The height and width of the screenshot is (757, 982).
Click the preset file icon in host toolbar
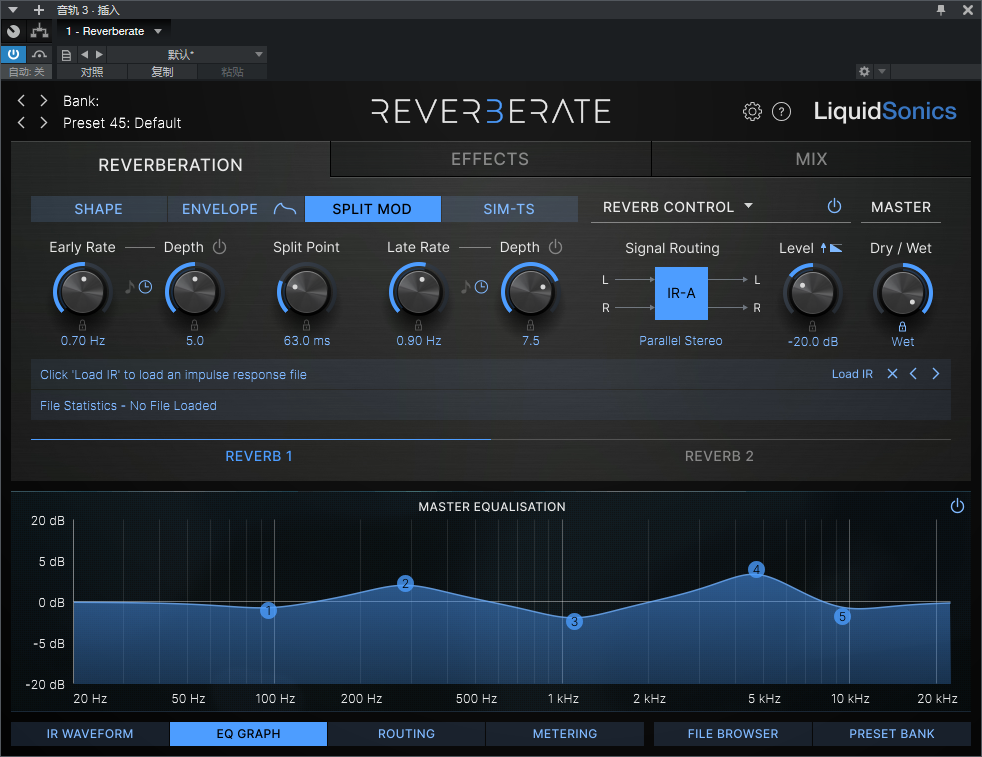(x=66, y=54)
